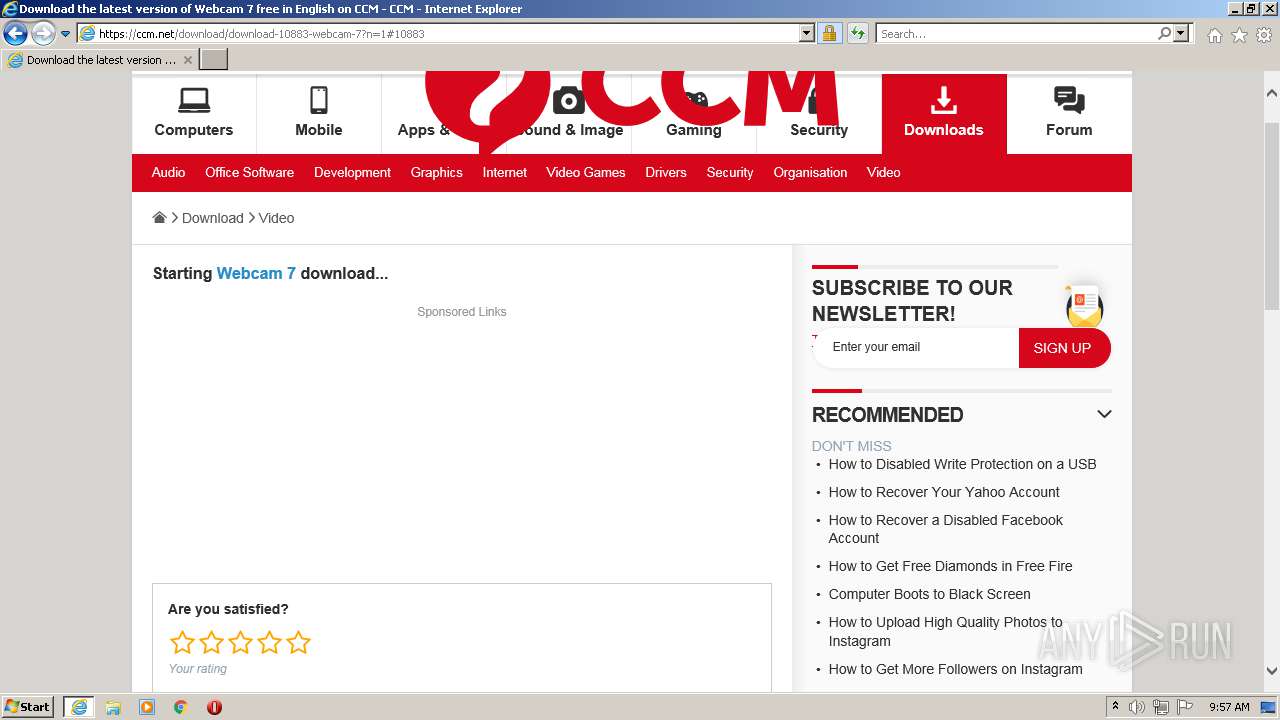Screen dimensions: 1280x720
Task: Open the Webcam 7 link
Action: (256, 273)
